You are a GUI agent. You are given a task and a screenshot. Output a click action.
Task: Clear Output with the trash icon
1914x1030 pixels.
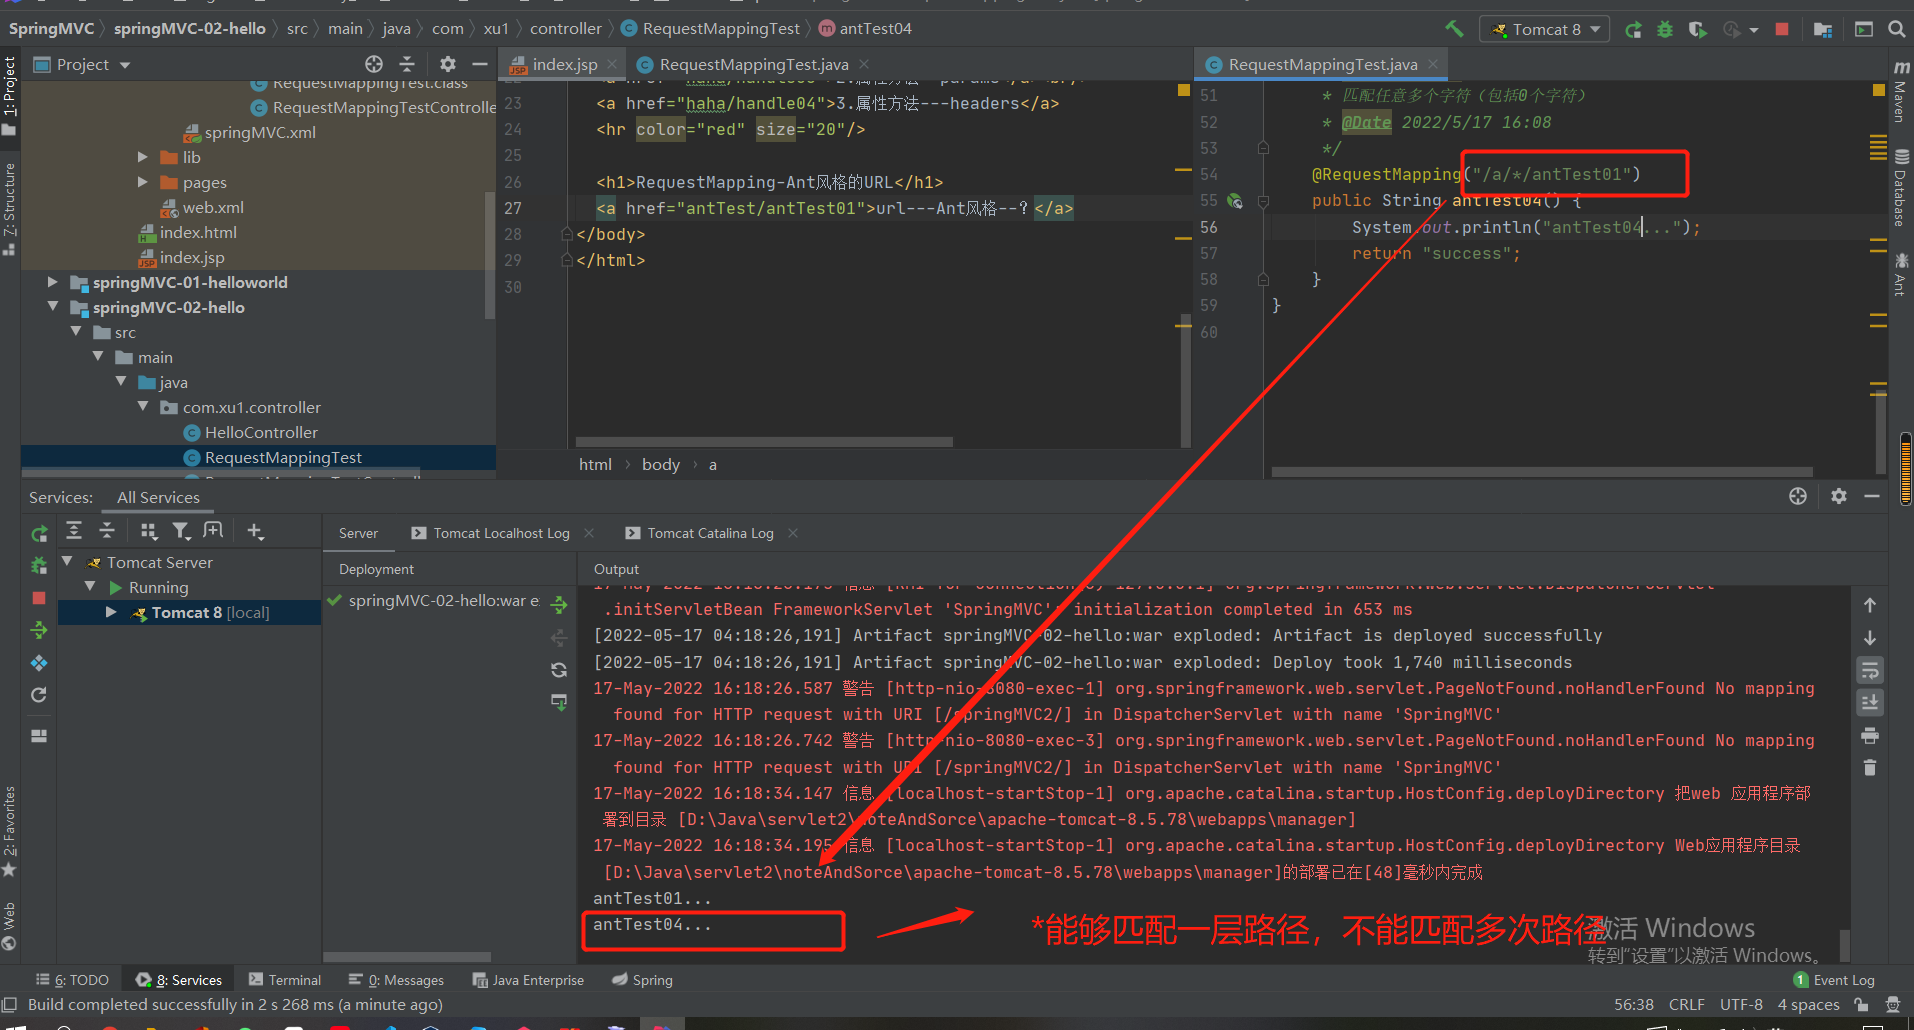1870,768
